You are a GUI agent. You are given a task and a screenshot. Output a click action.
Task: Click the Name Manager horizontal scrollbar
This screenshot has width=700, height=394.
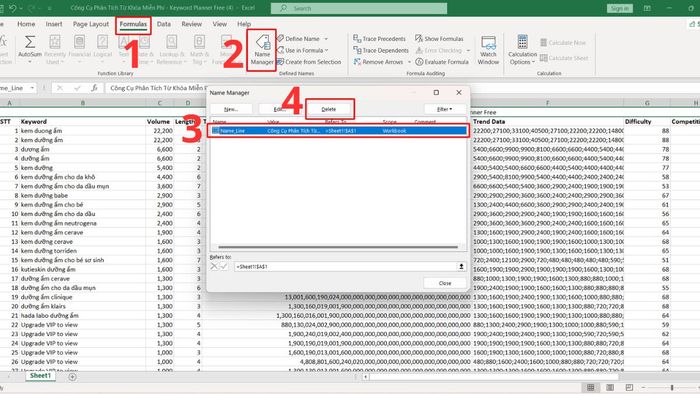tap(338, 247)
